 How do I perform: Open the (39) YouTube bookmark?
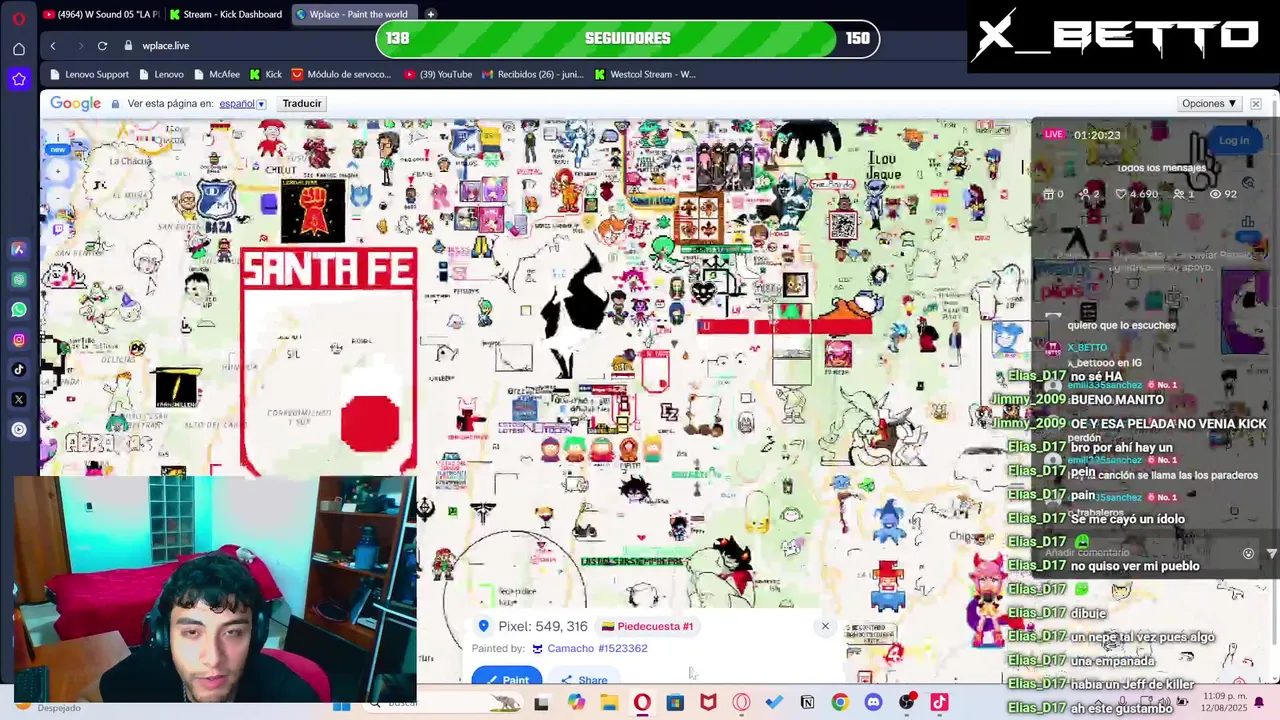coord(438,74)
